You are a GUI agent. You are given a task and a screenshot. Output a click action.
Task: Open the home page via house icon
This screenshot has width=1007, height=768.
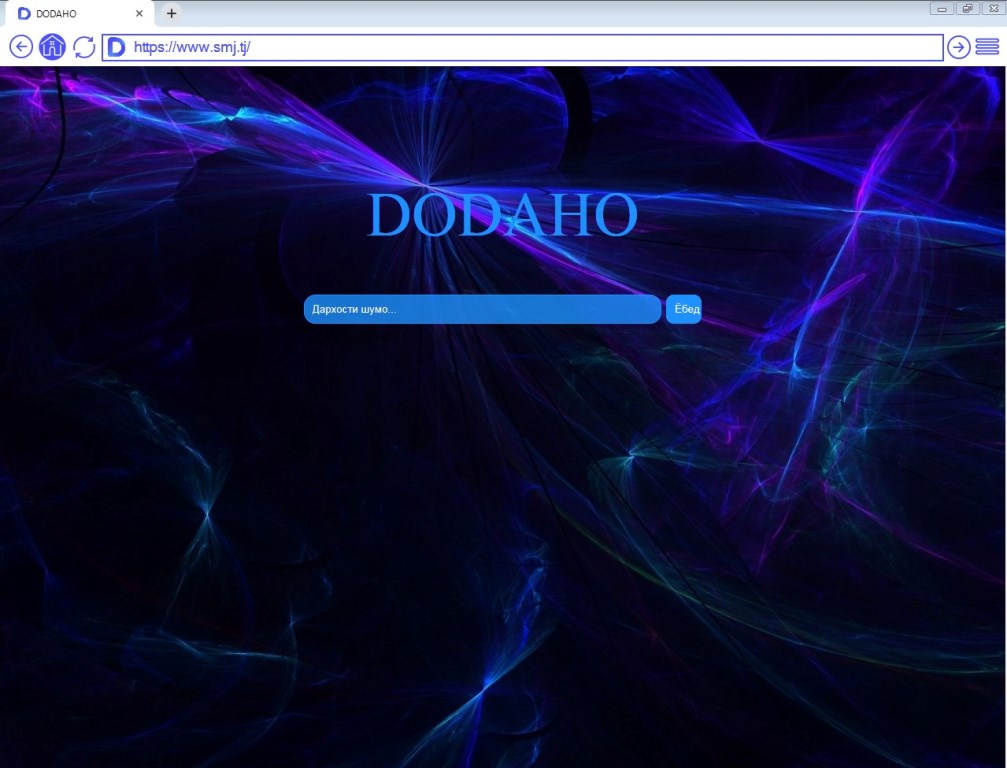[53, 47]
